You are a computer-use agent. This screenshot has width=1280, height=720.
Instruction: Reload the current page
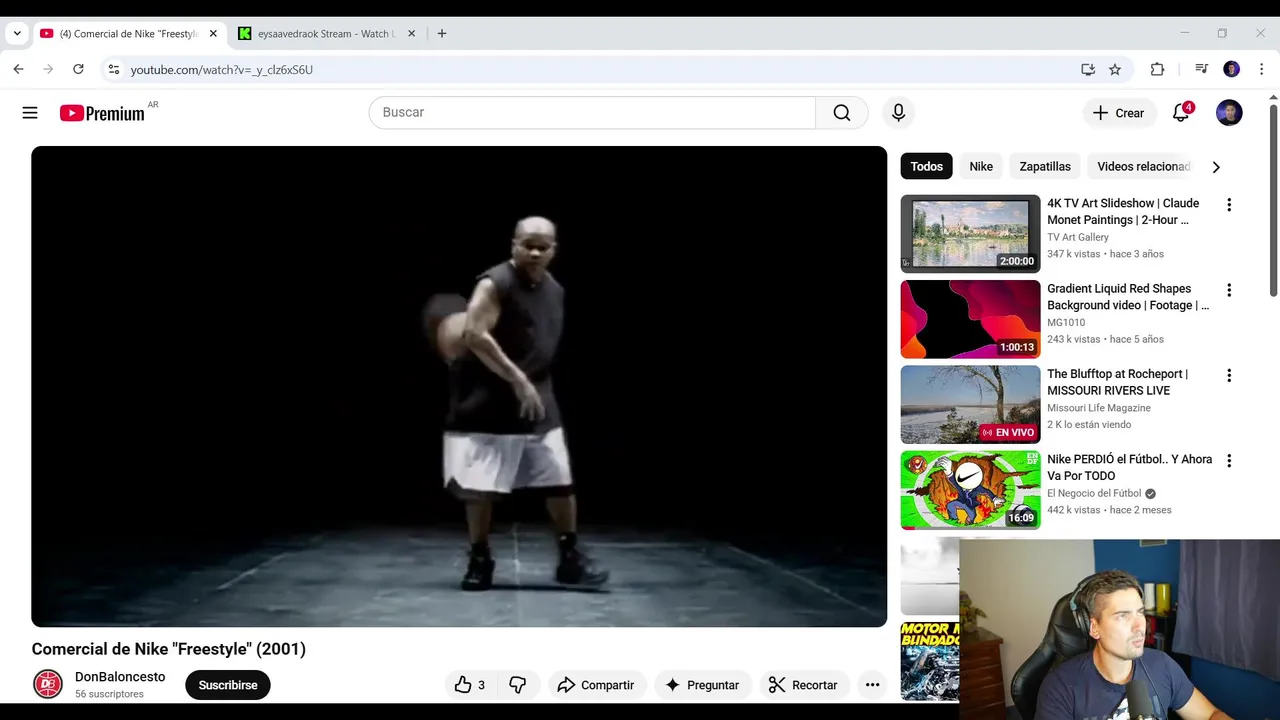click(78, 69)
